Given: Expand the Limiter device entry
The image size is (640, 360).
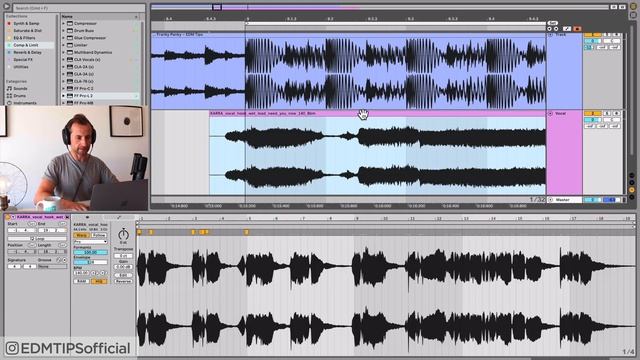Looking at the screenshot, I should tap(64, 45).
